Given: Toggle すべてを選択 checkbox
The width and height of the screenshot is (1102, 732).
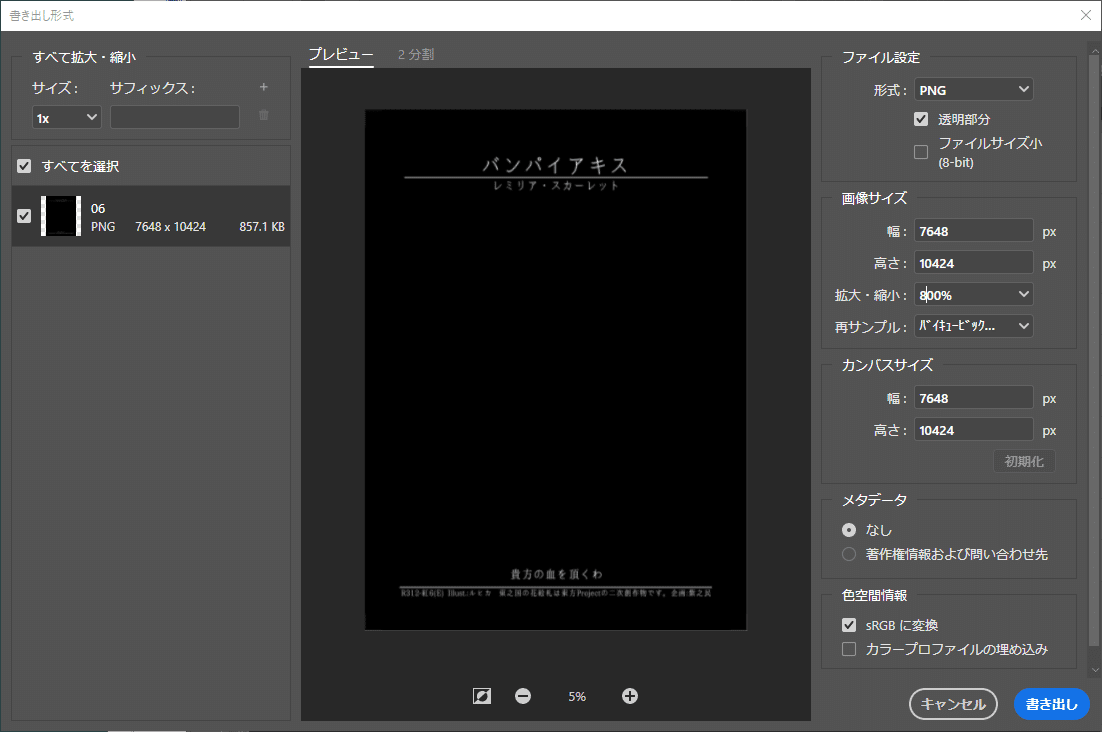Looking at the screenshot, I should tap(24, 166).
